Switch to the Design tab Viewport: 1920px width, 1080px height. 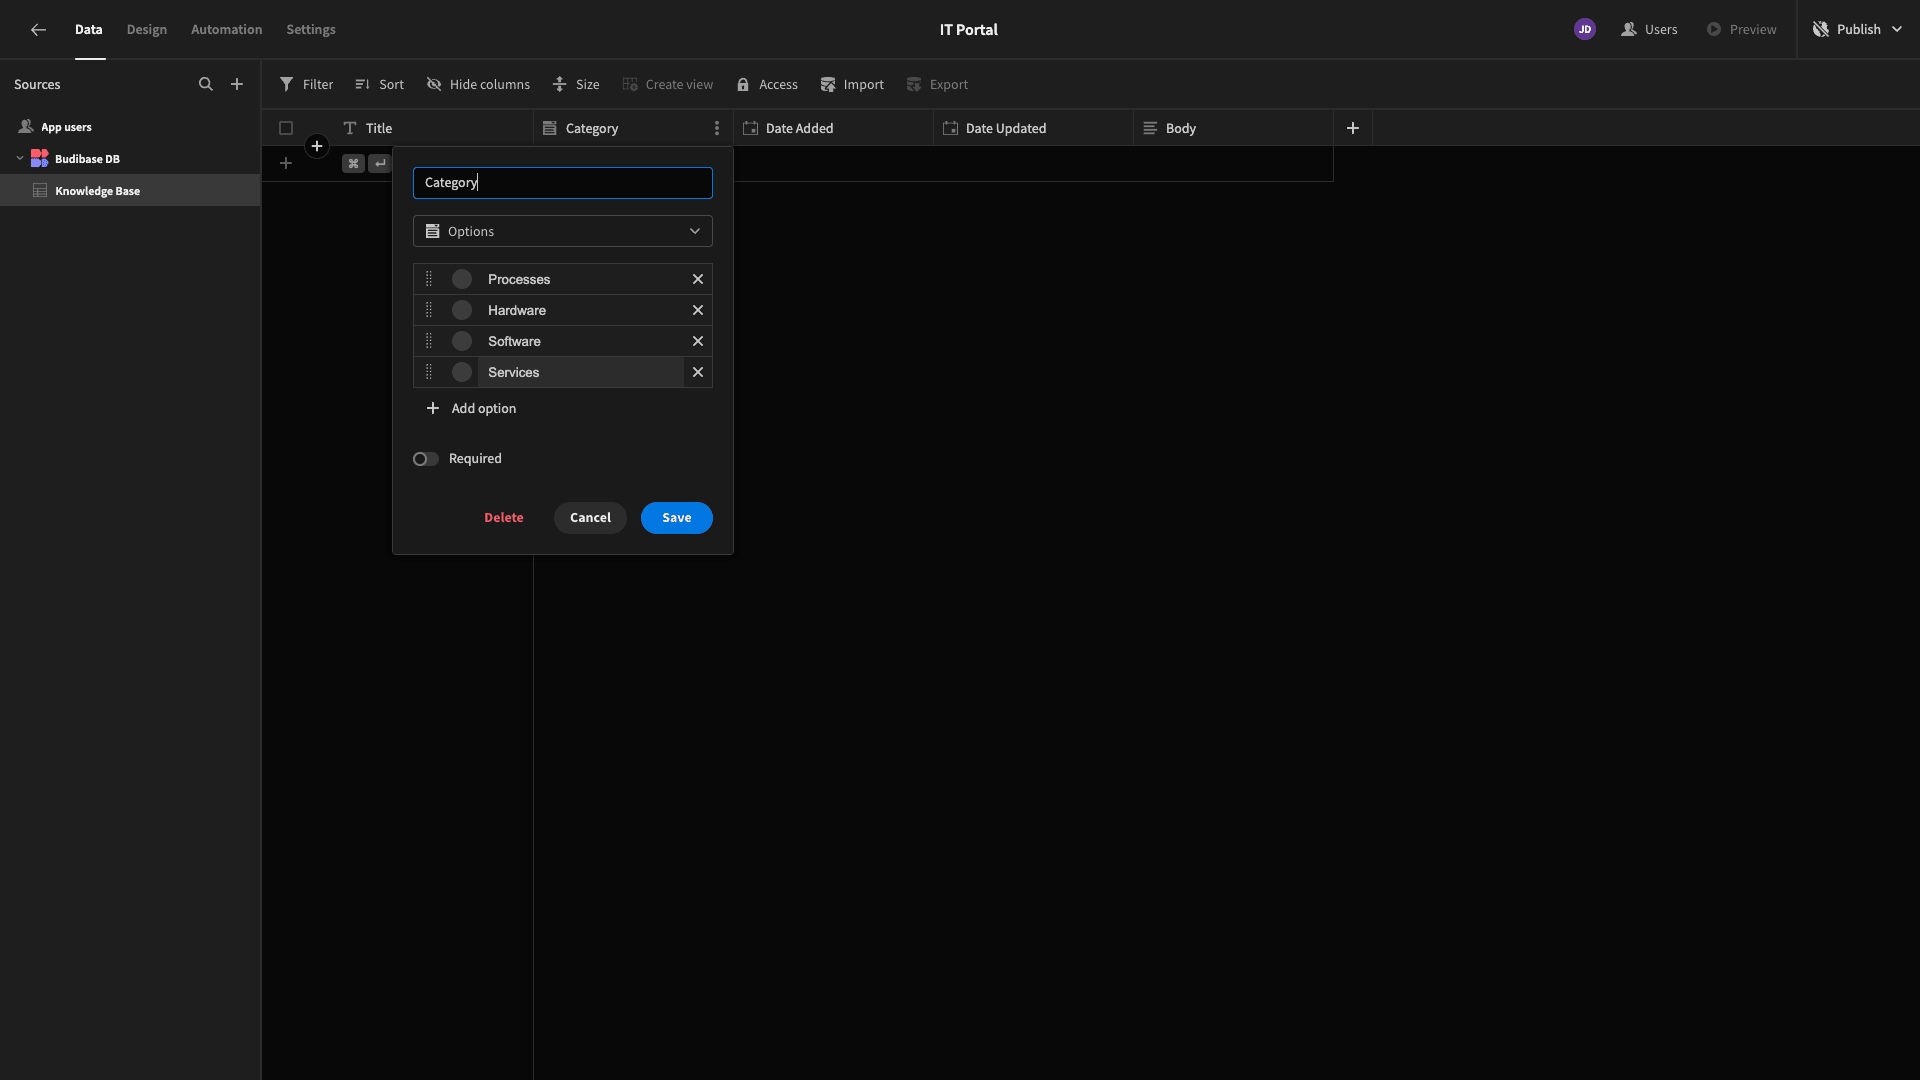pyautogui.click(x=147, y=29)
